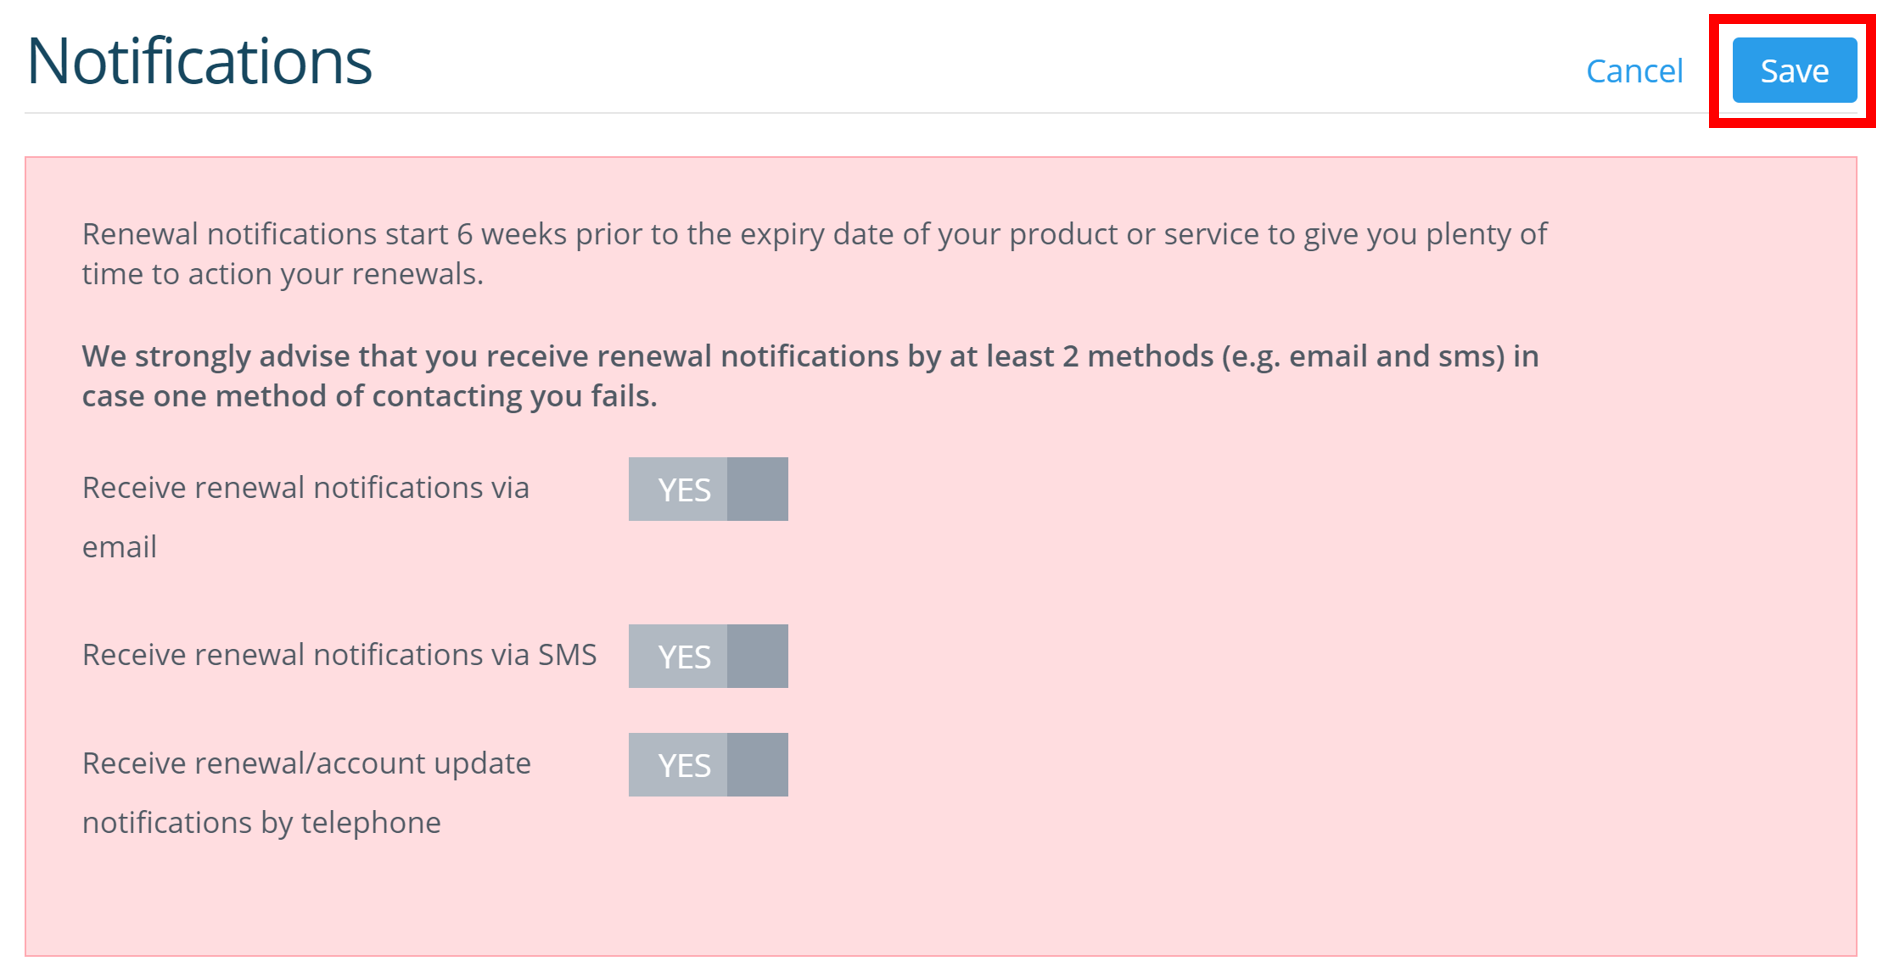
Task: Cancel changes to notification preferences
Action: point(1635,70)
